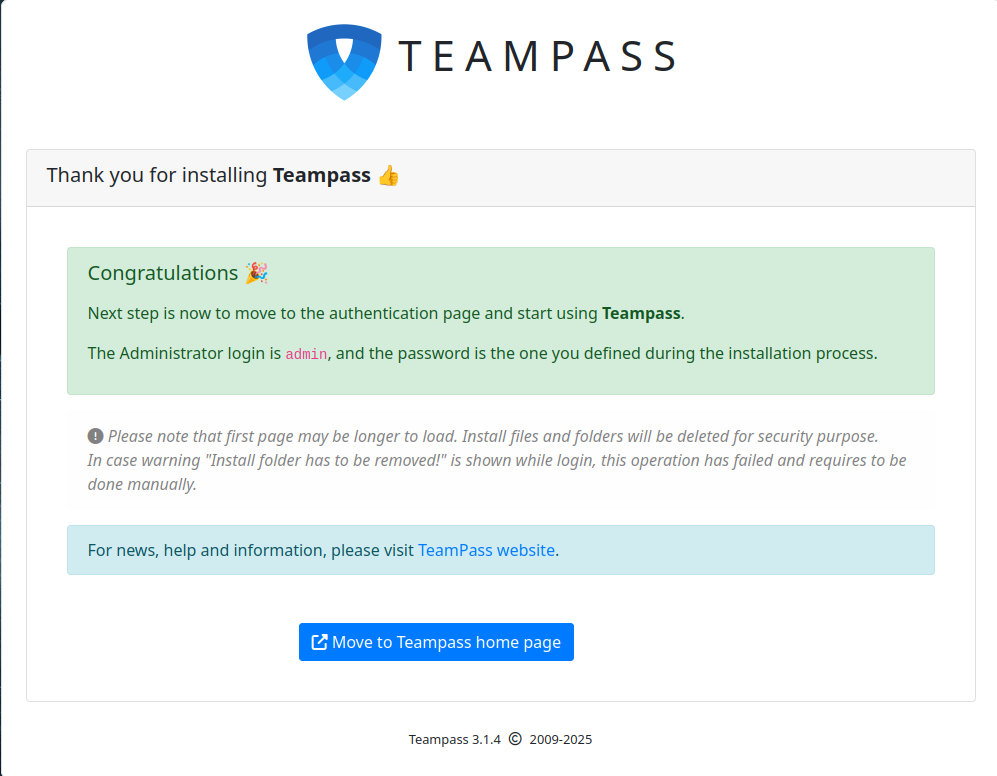Click the external link icon on the button
Screen dimensions: 997x776
(320, 642)
